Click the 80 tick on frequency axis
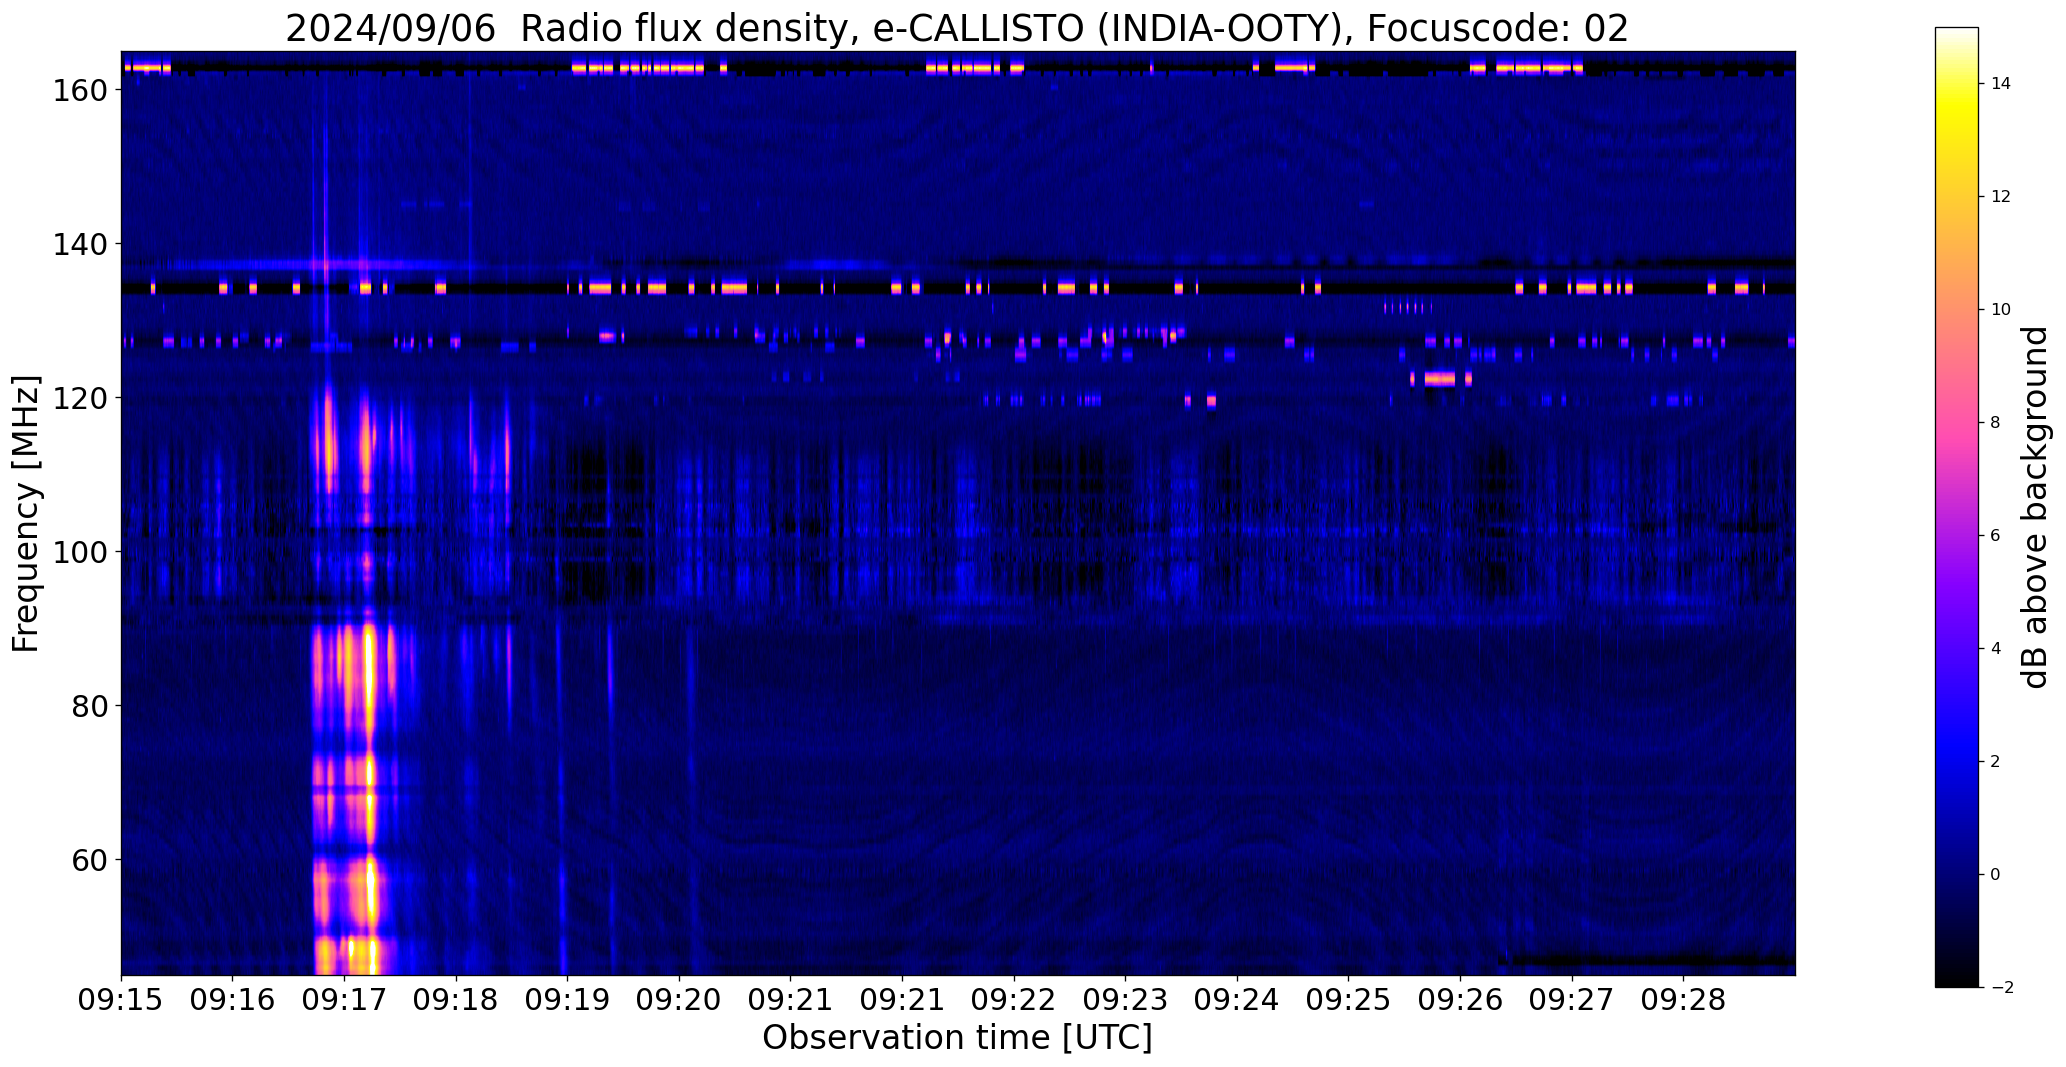Viewport: 2066px width, 1067px height. pos(90,706)
